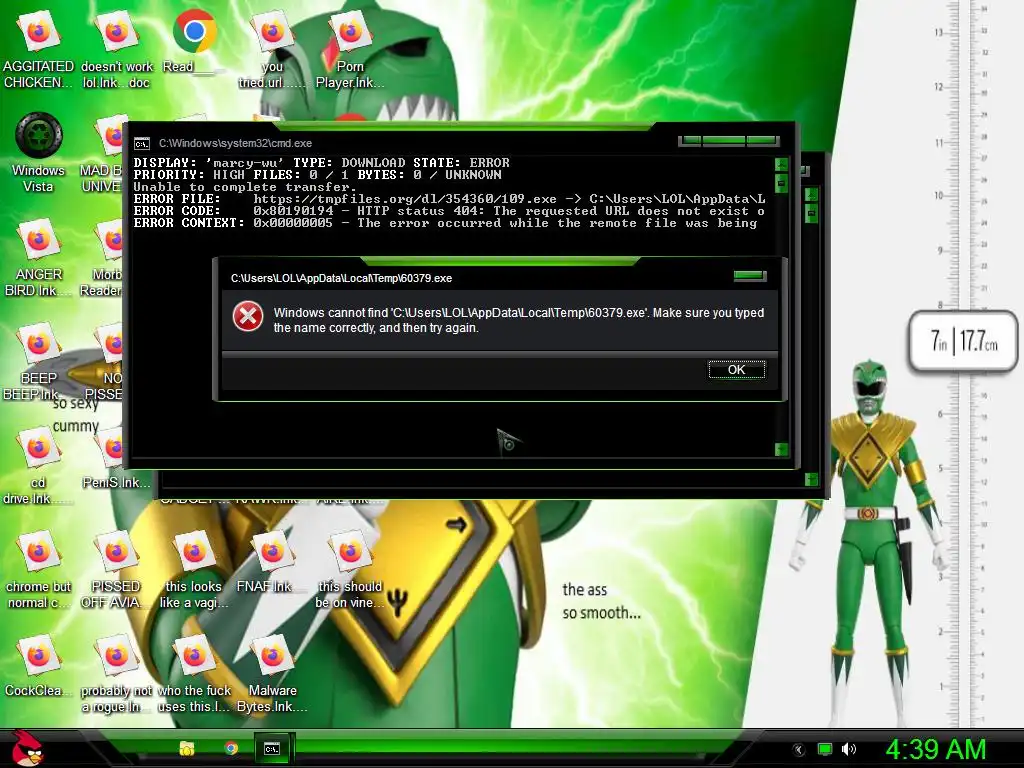Click the volume speaker tray icon
This screenshot has height=768, width=1024.
coord(849,750)
